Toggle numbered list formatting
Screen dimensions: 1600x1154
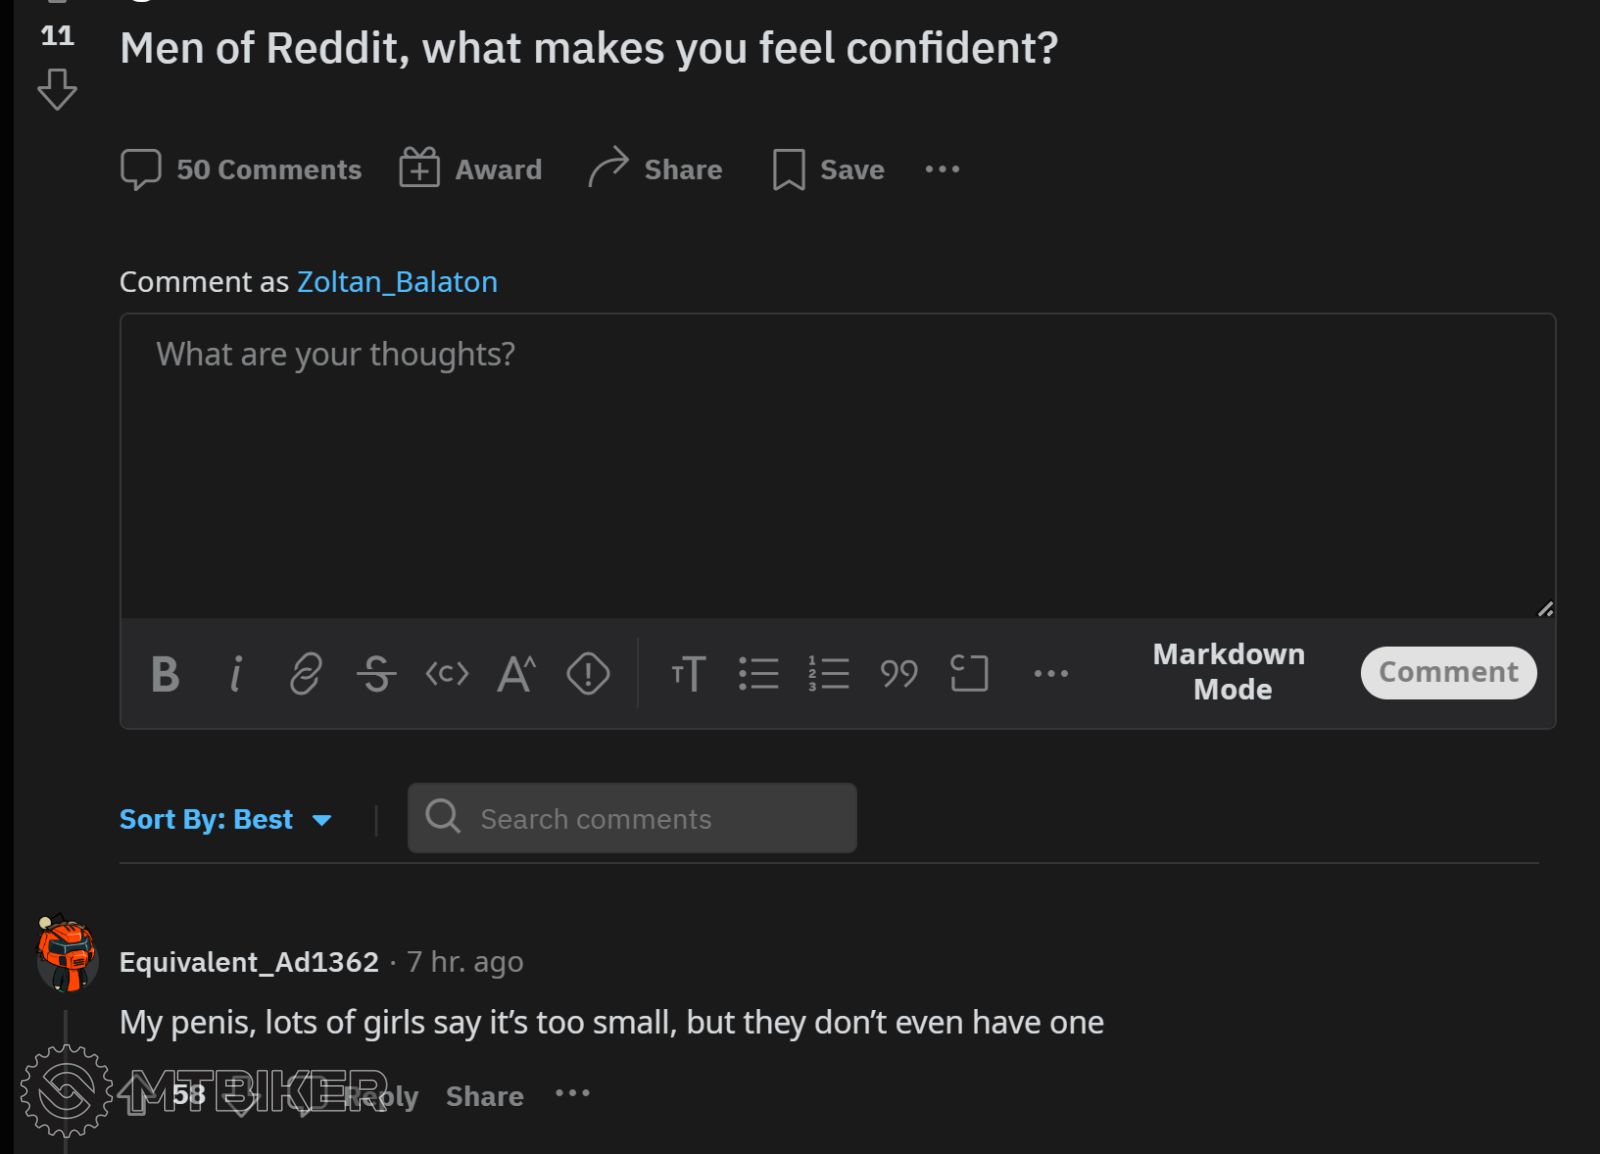point(829,673)
